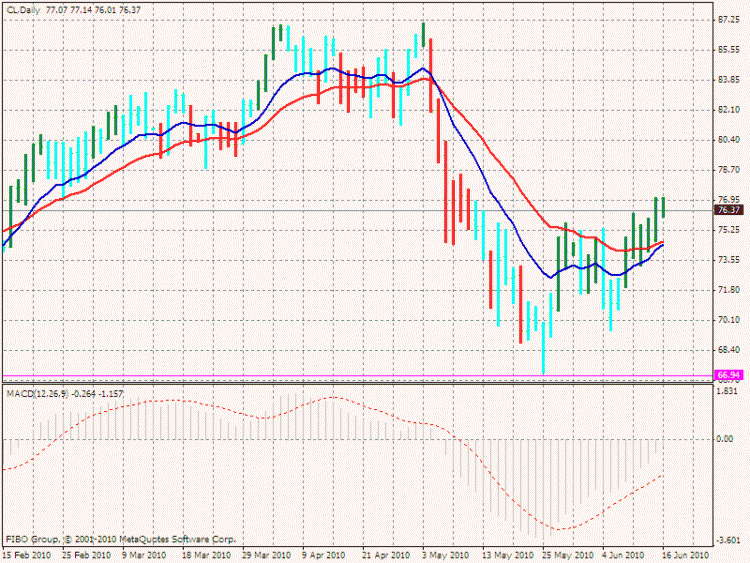The image size is (750, 563).
Task: Select the -3.601 MACD scale value
Action: coord(728,540)
